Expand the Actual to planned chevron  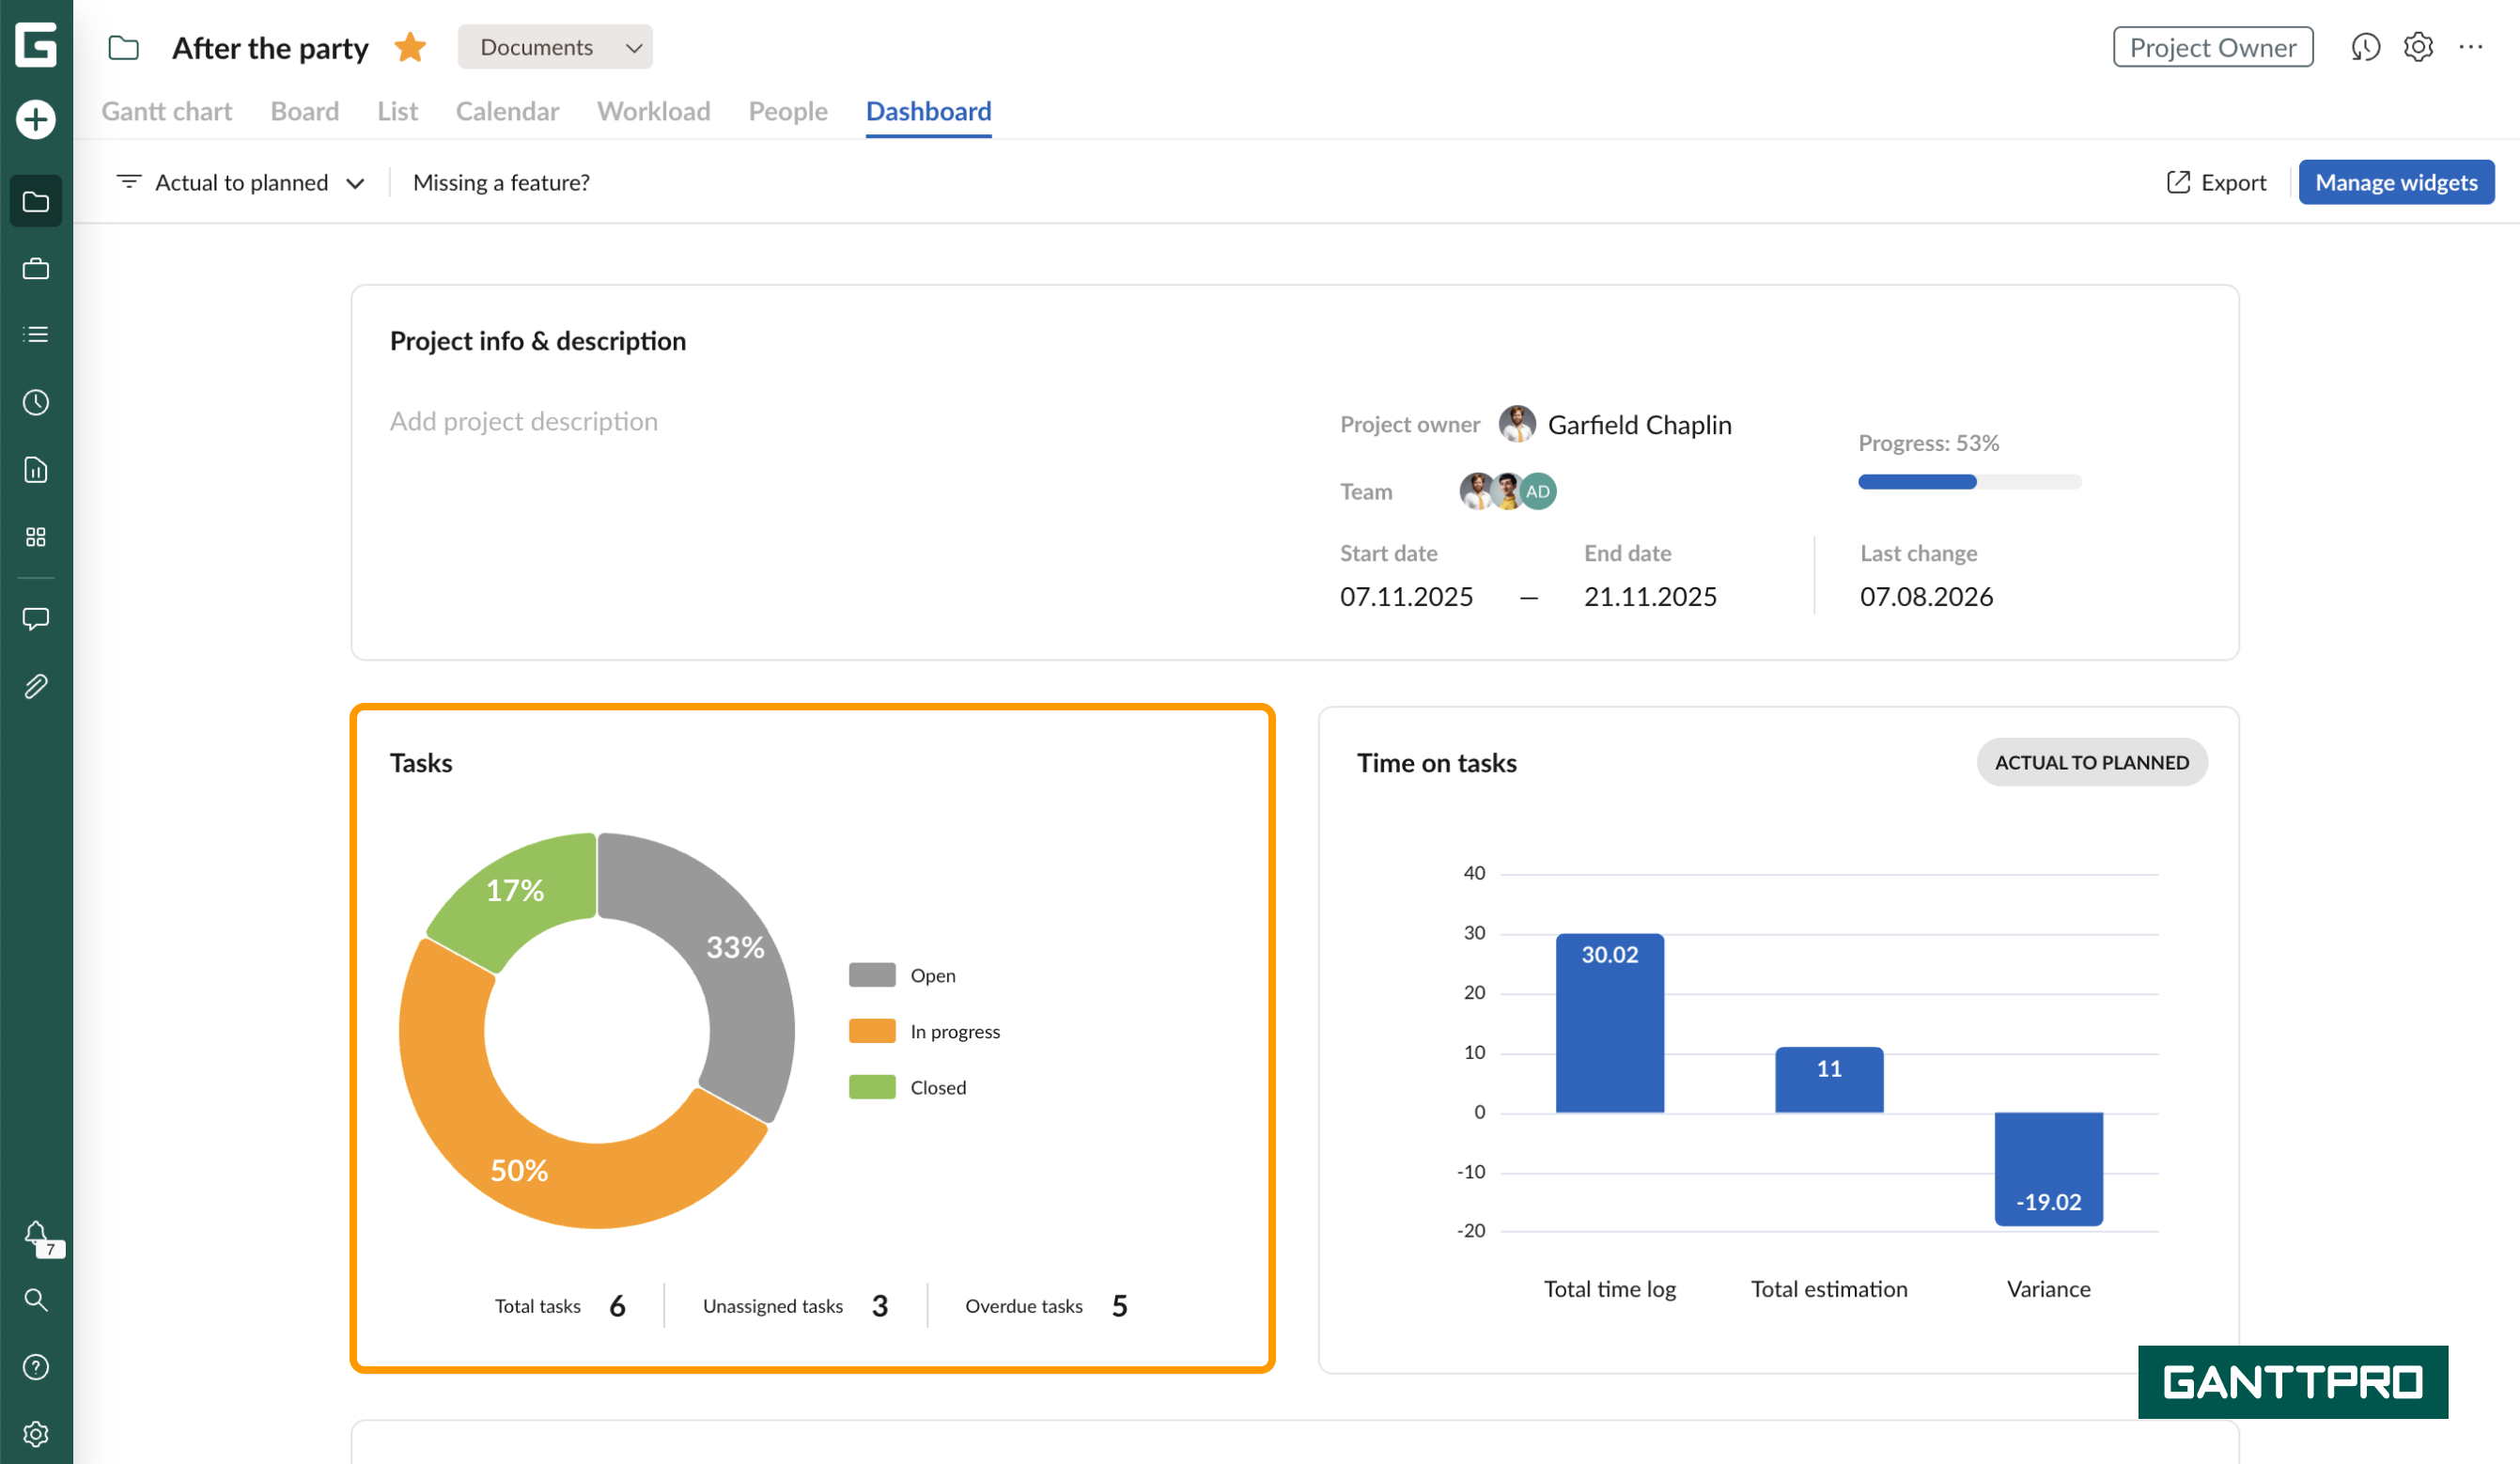[x=355, y=183]
